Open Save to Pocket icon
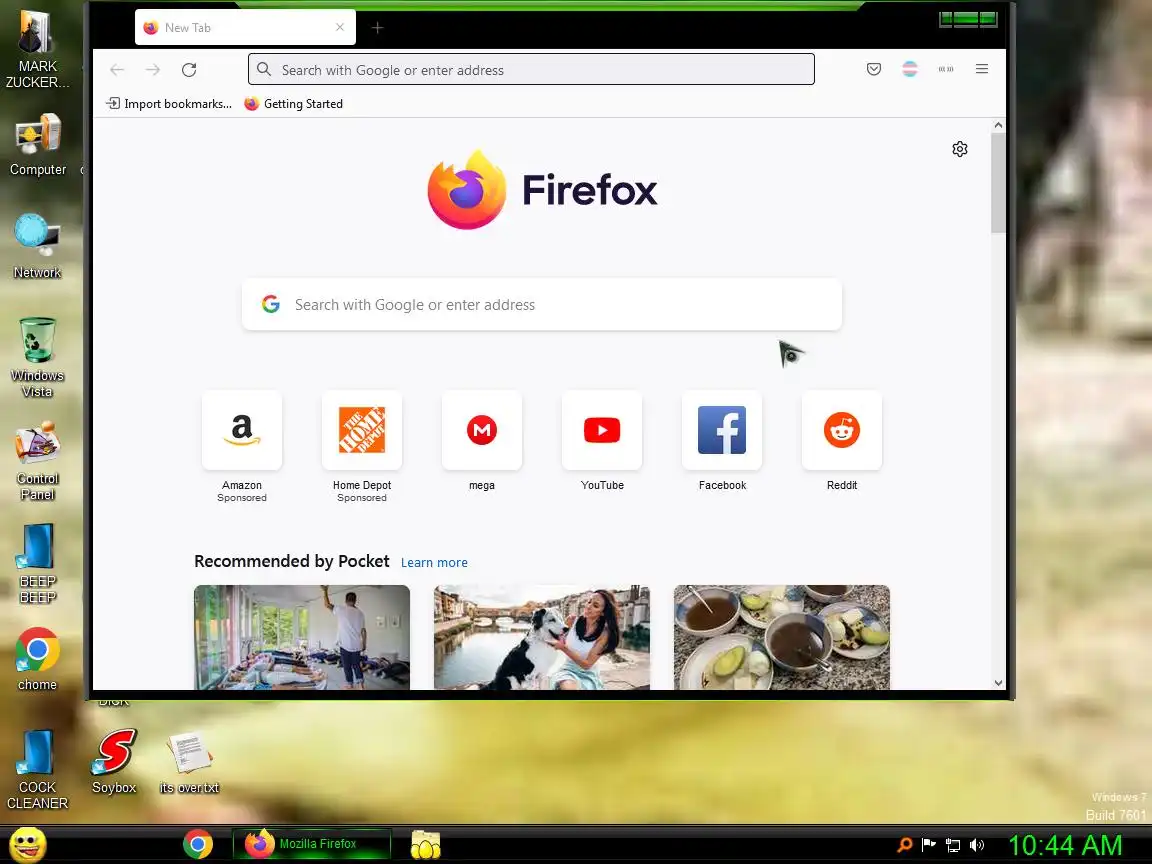 [x=874, y=69]
